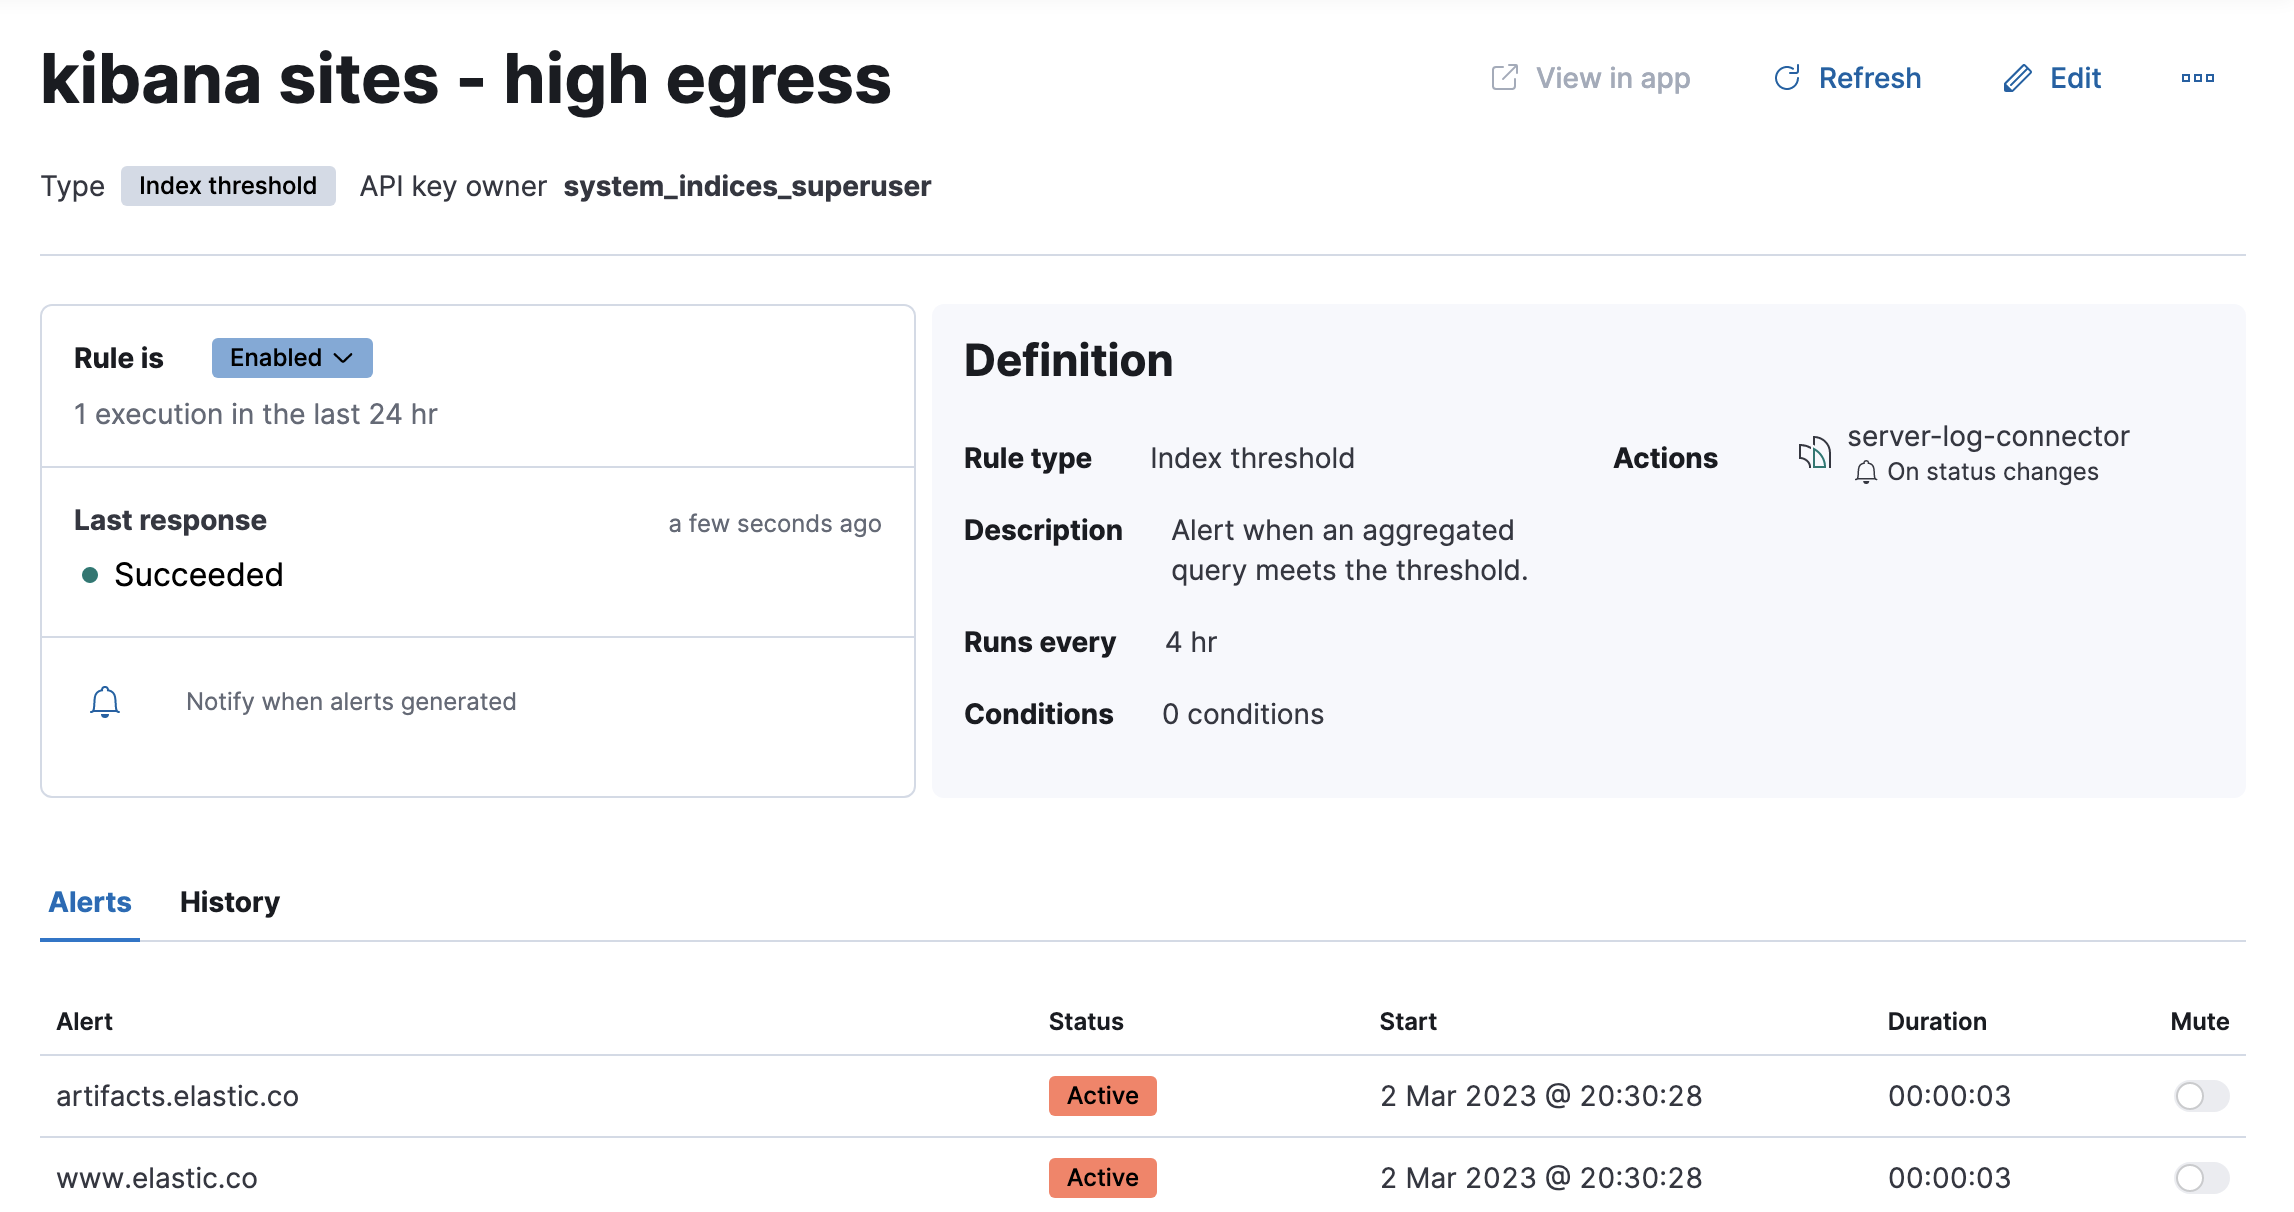Click the View in app external-link icon
Image resolution: width=2294 pixels, height=1212 pixels.
1504,78
